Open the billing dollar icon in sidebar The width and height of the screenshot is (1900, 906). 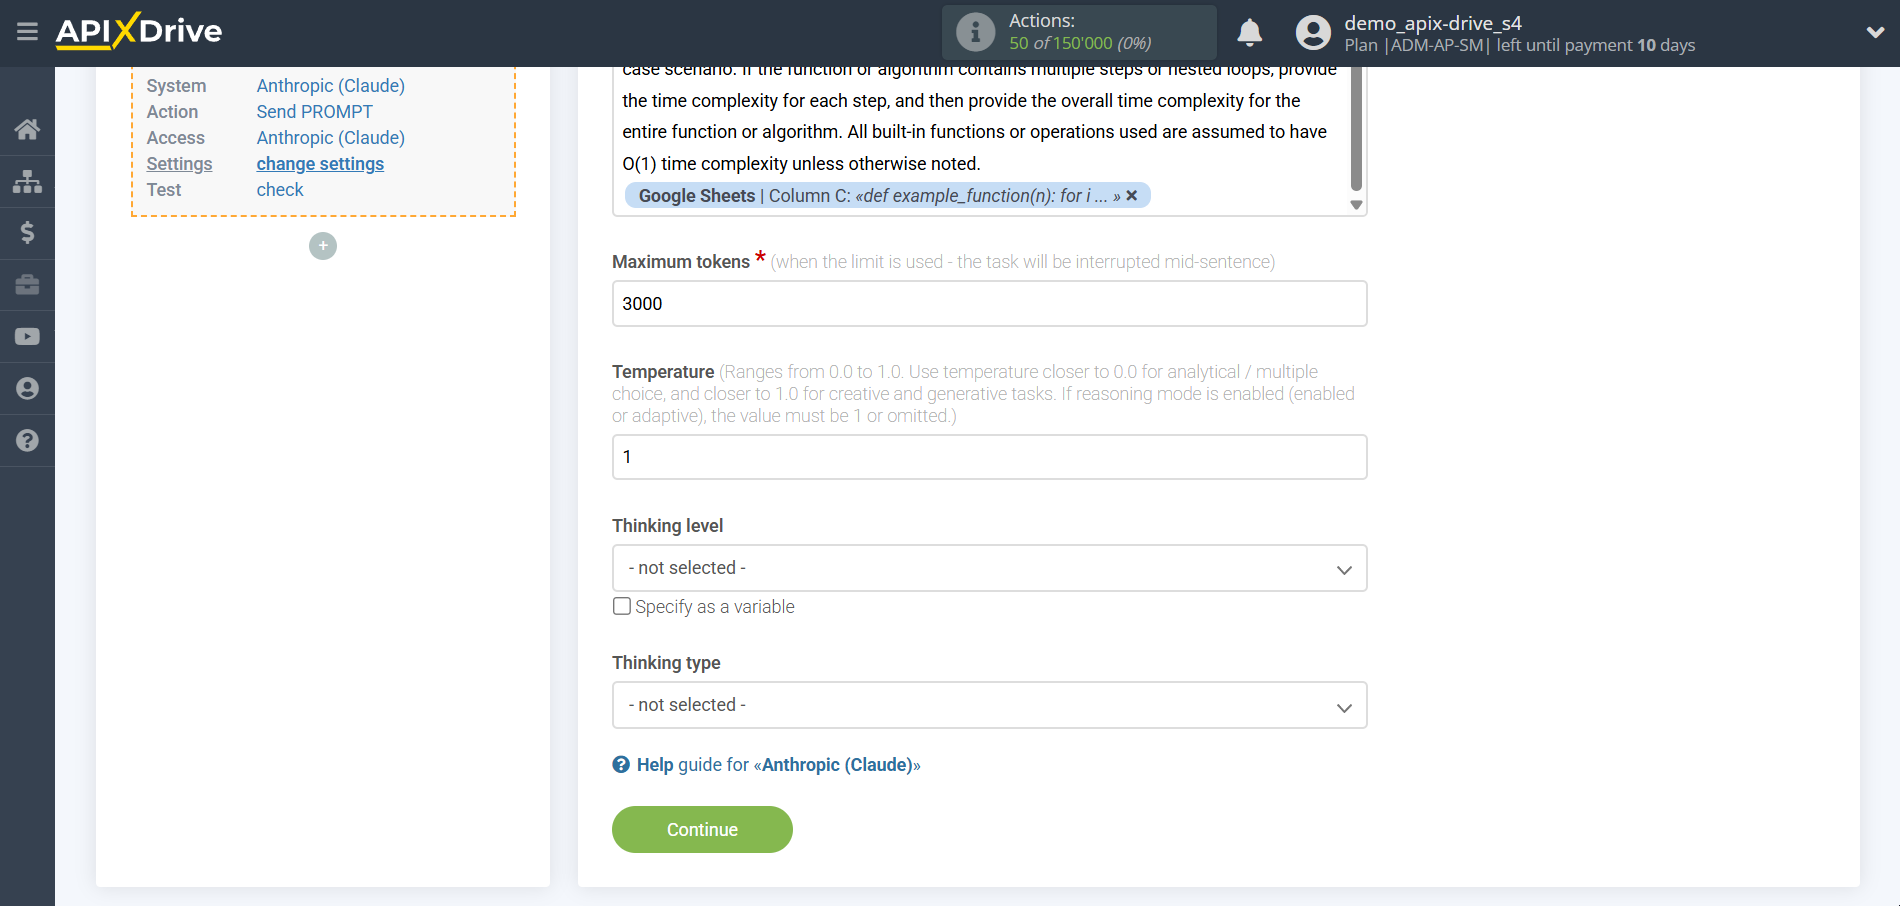click(27, 233)
